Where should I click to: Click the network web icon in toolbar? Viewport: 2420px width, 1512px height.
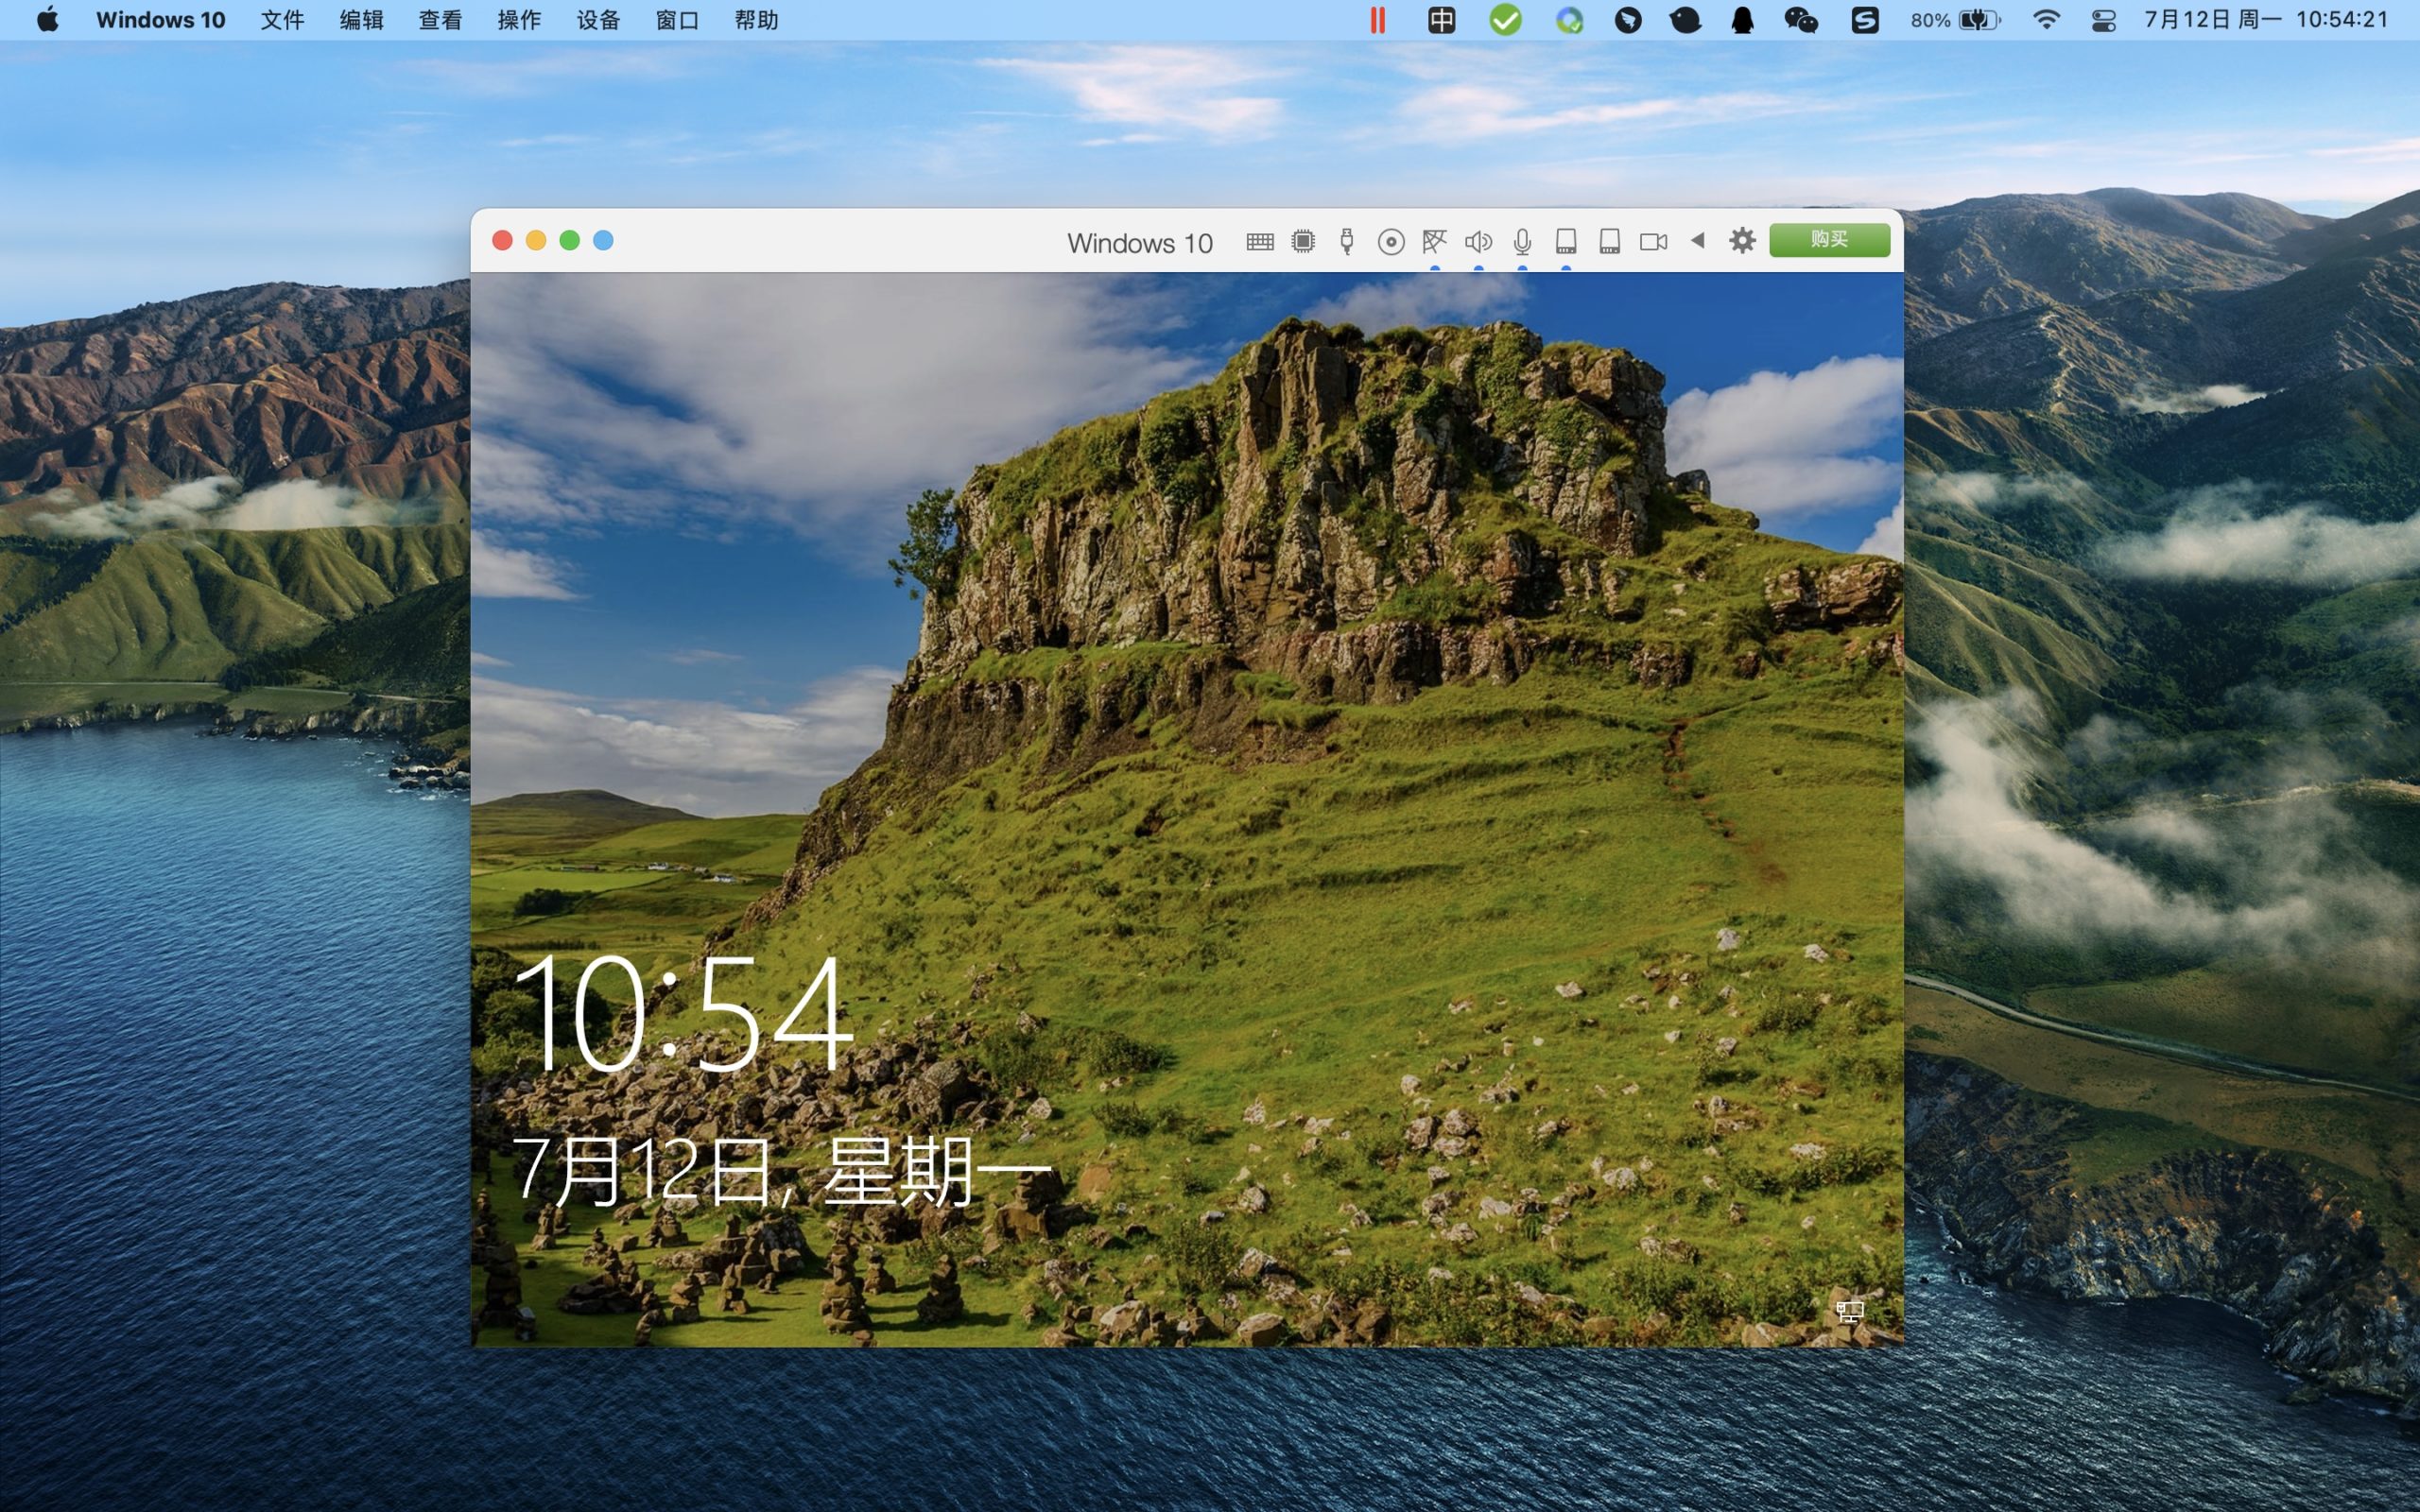click(1434, 241)
